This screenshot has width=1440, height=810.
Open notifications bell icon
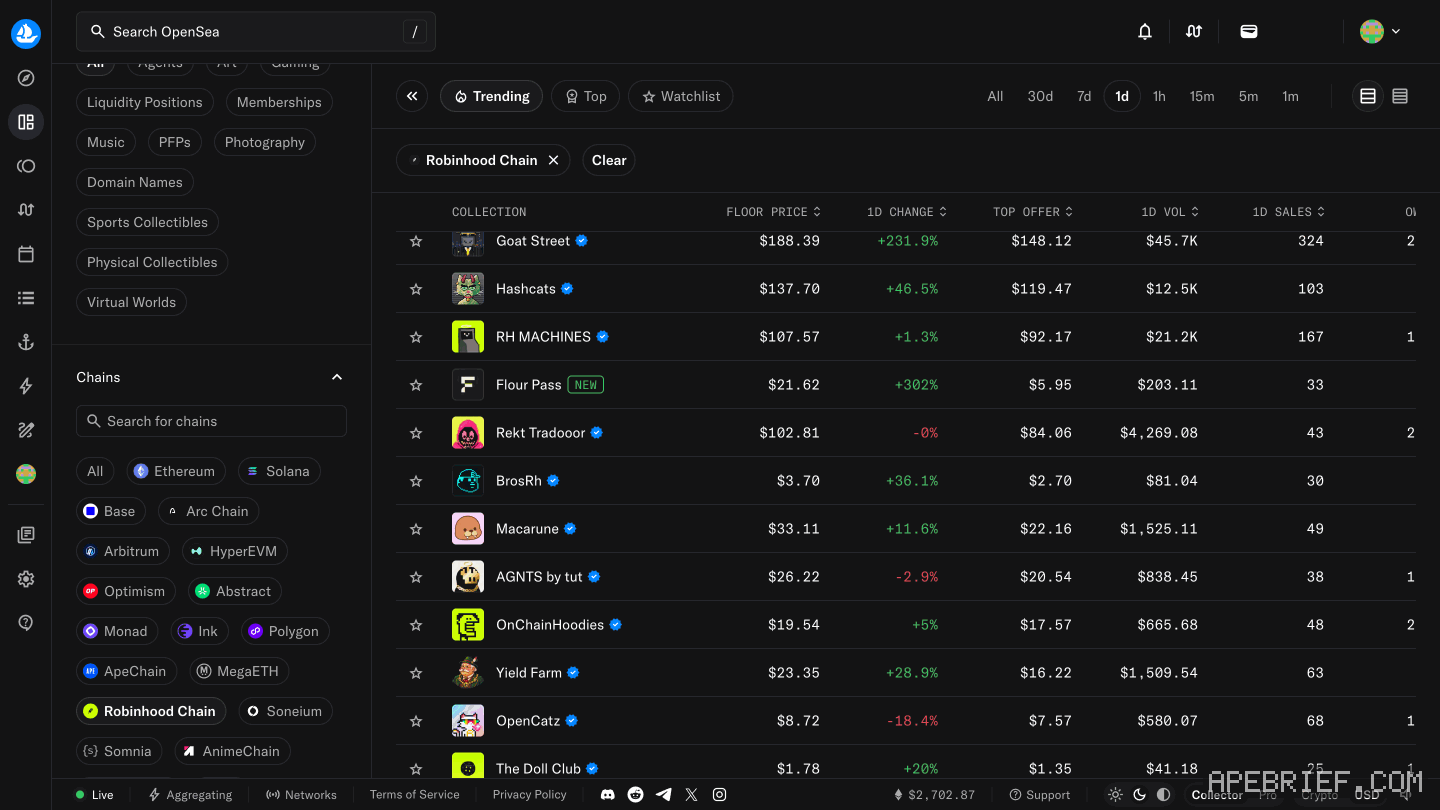click(x=1145, y=32)
